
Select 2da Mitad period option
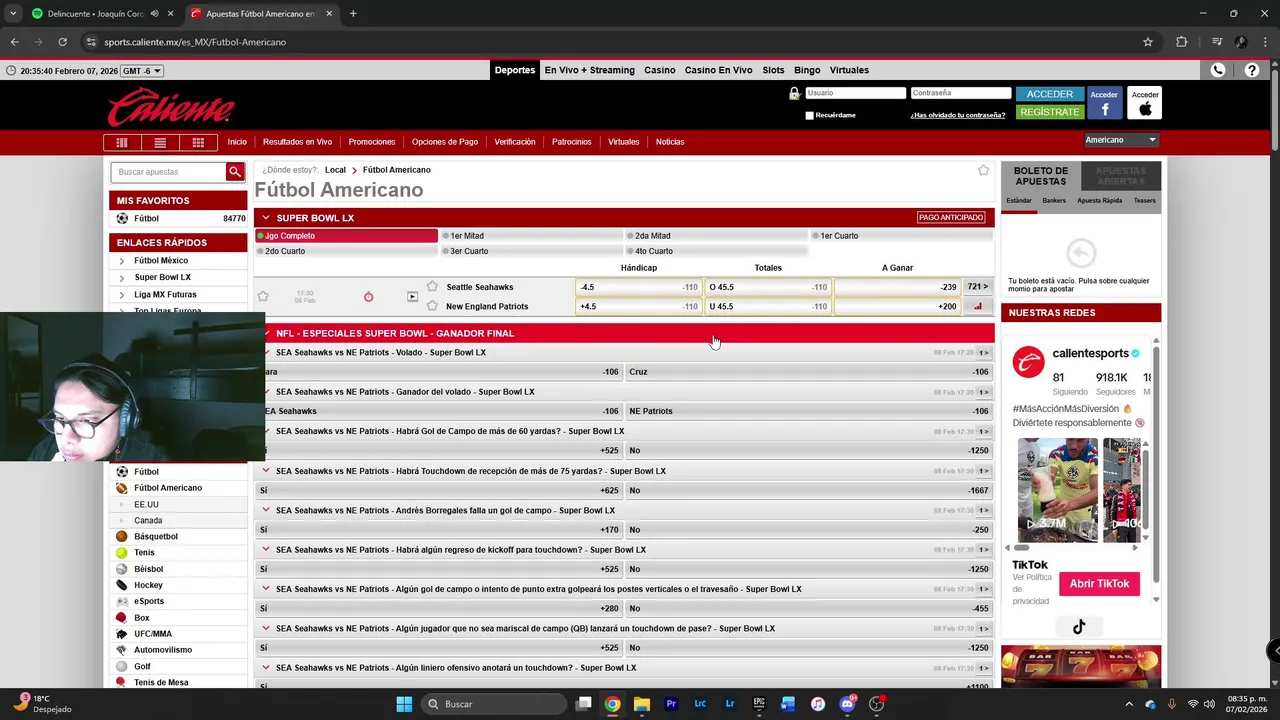coord(716,236)
